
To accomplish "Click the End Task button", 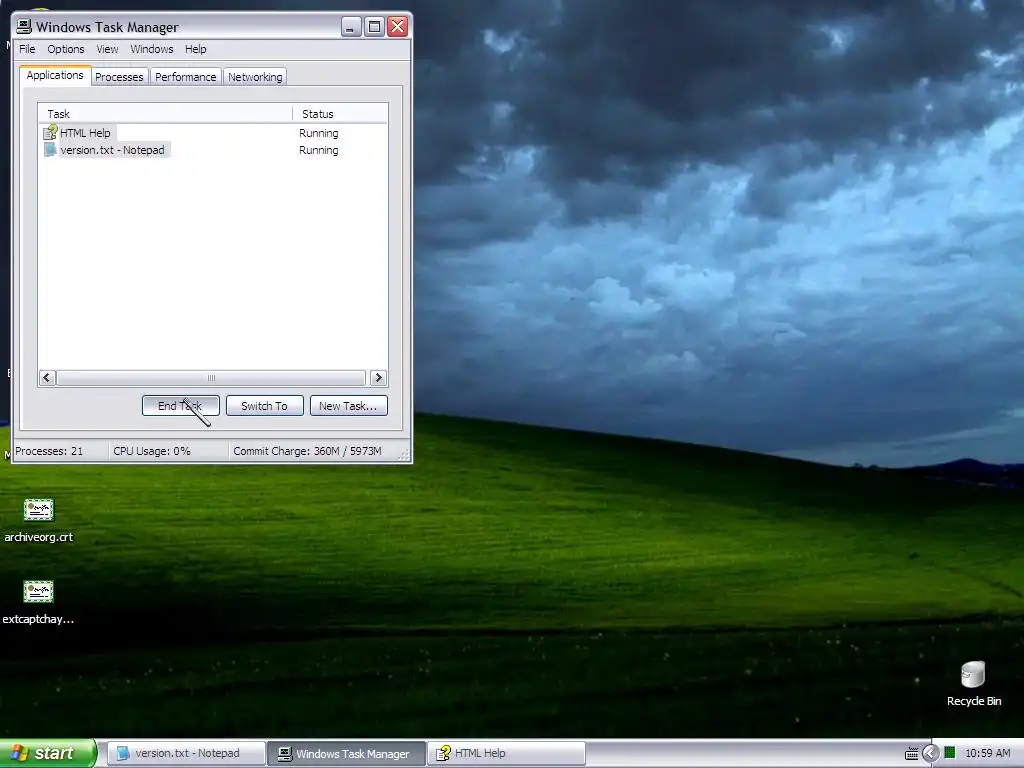I will pyautogui.click(x=180, y=406).
